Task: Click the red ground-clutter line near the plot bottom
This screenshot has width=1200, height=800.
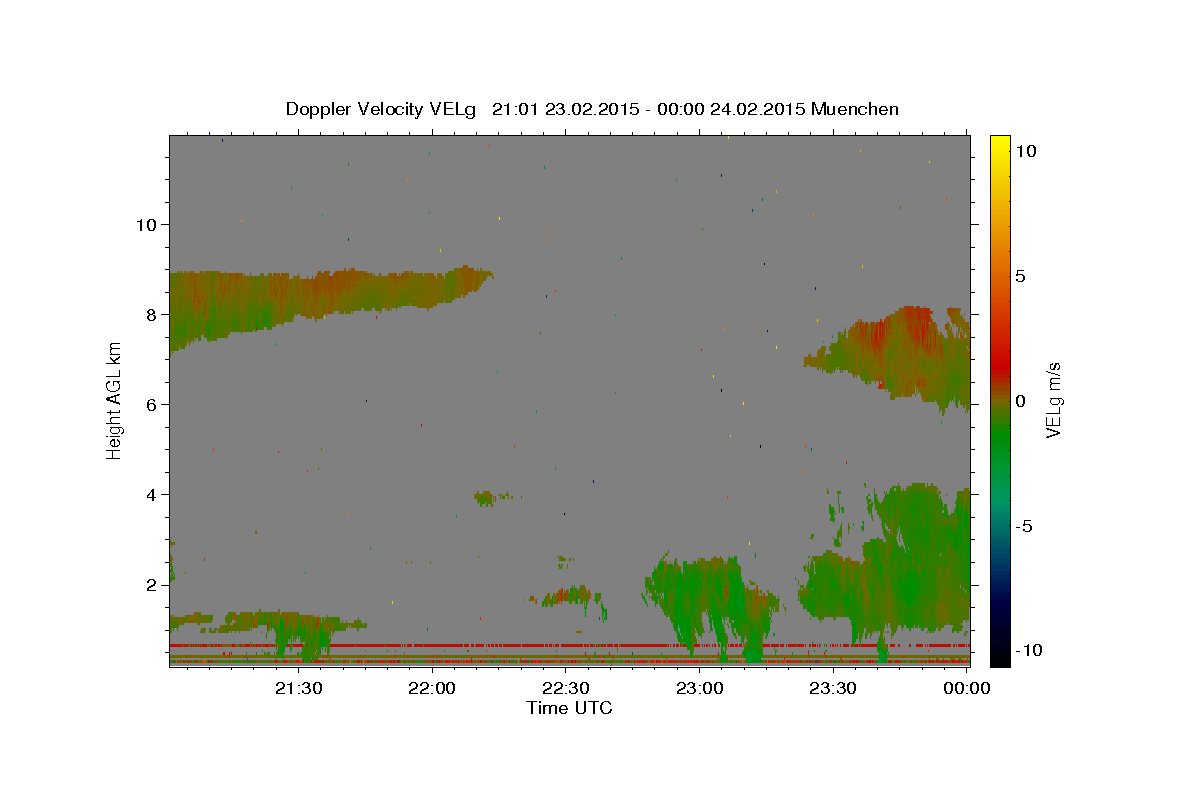Action: pyautogui.click(x=569, y=646)
